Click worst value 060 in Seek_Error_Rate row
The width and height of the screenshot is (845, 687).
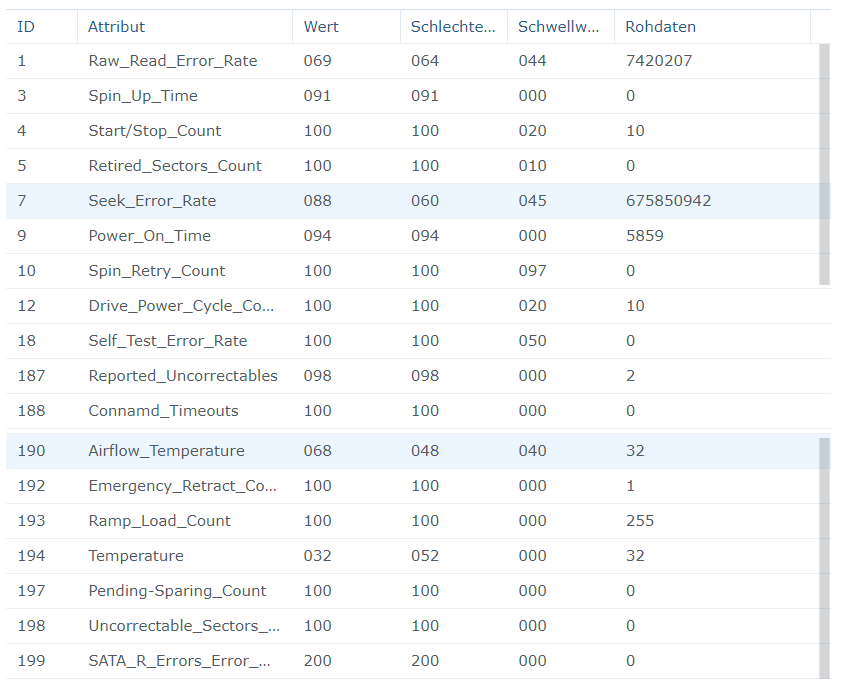point(425,201)
